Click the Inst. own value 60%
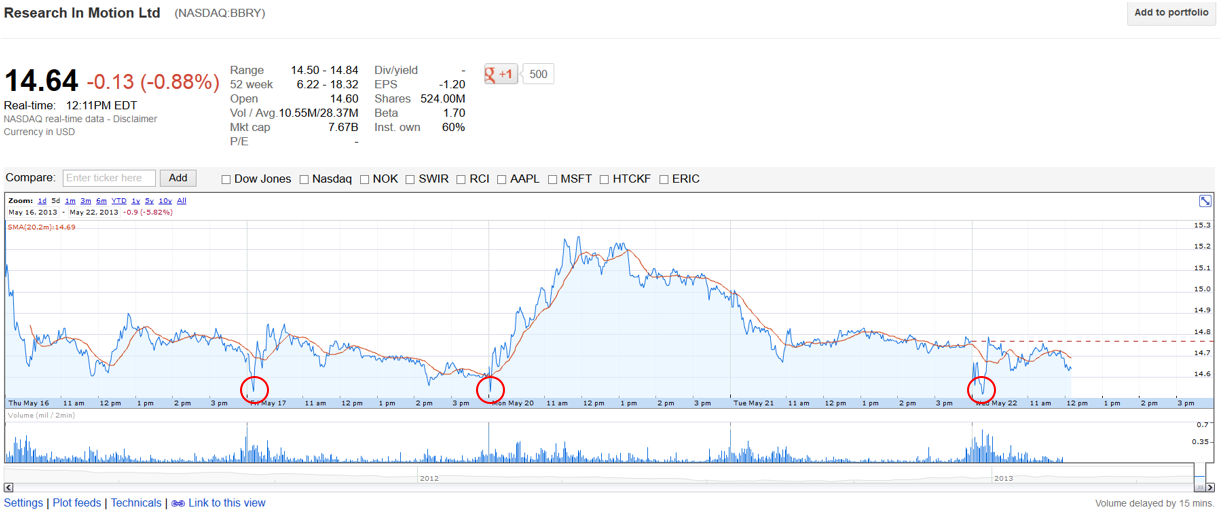The image size is (1228, 518). (453, 127)
